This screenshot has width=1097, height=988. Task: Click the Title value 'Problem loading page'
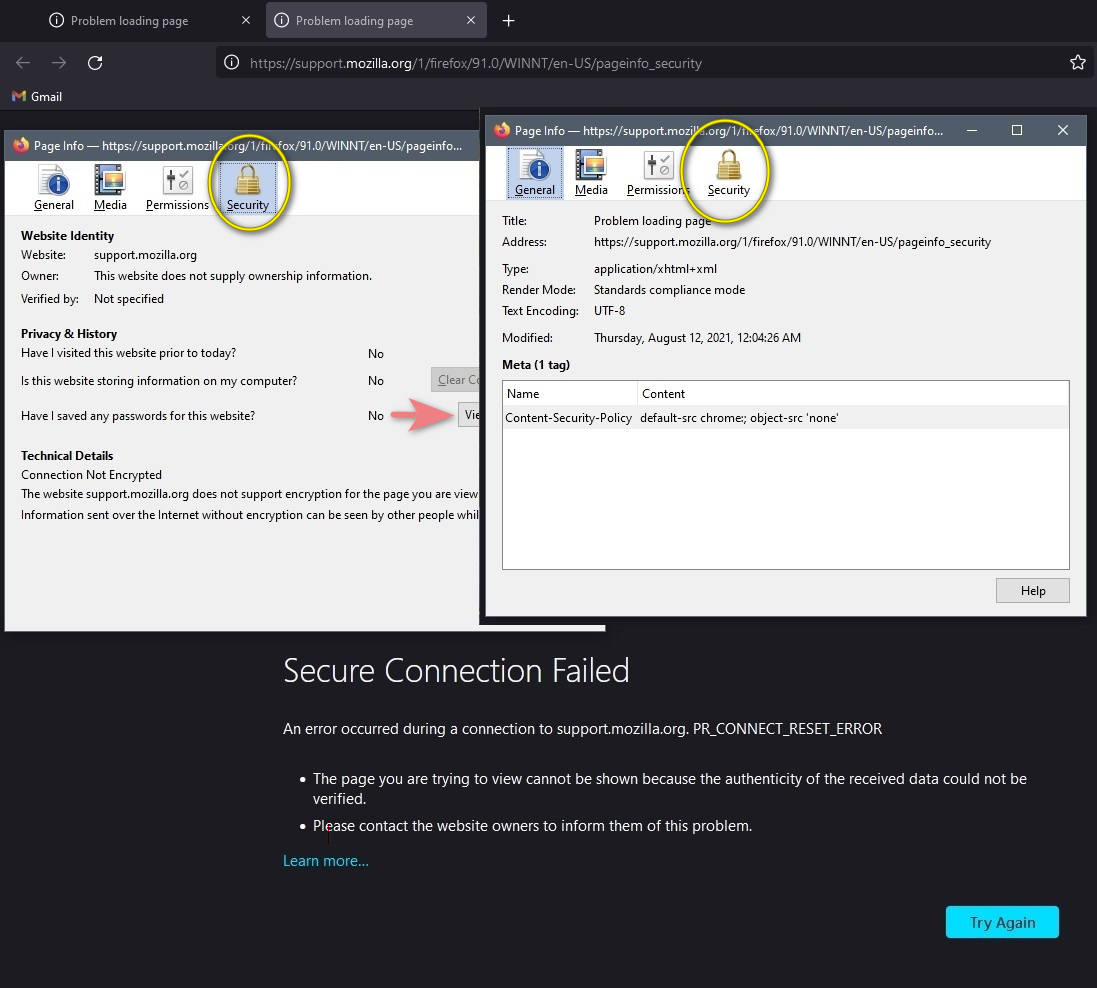pos(652,220)
